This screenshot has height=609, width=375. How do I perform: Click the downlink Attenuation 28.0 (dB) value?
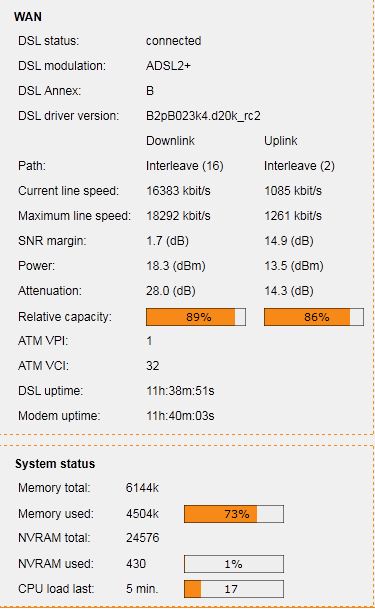(171, 291)
